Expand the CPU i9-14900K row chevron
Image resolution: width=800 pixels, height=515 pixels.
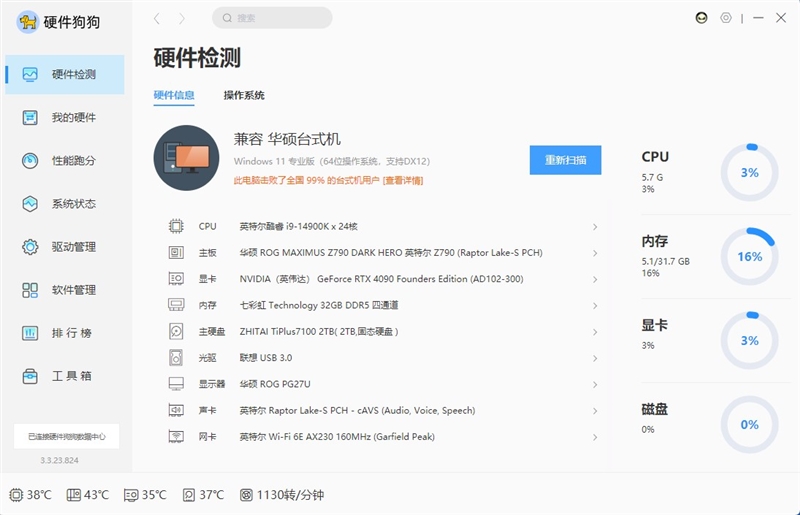tap(595, 227)
